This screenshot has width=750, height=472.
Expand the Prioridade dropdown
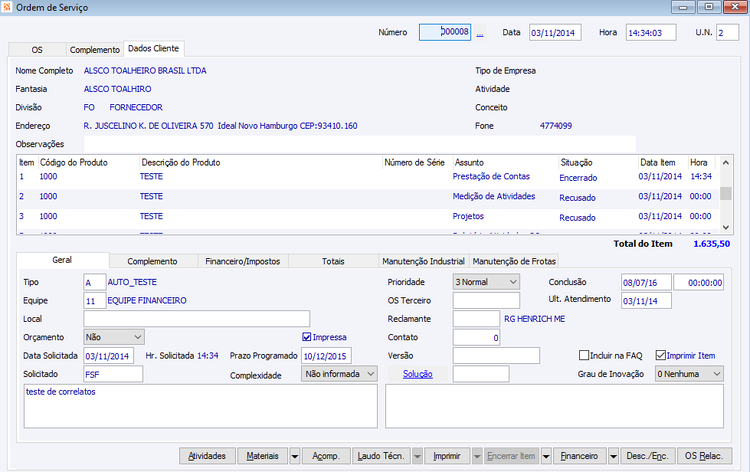(x=486, y=282)
